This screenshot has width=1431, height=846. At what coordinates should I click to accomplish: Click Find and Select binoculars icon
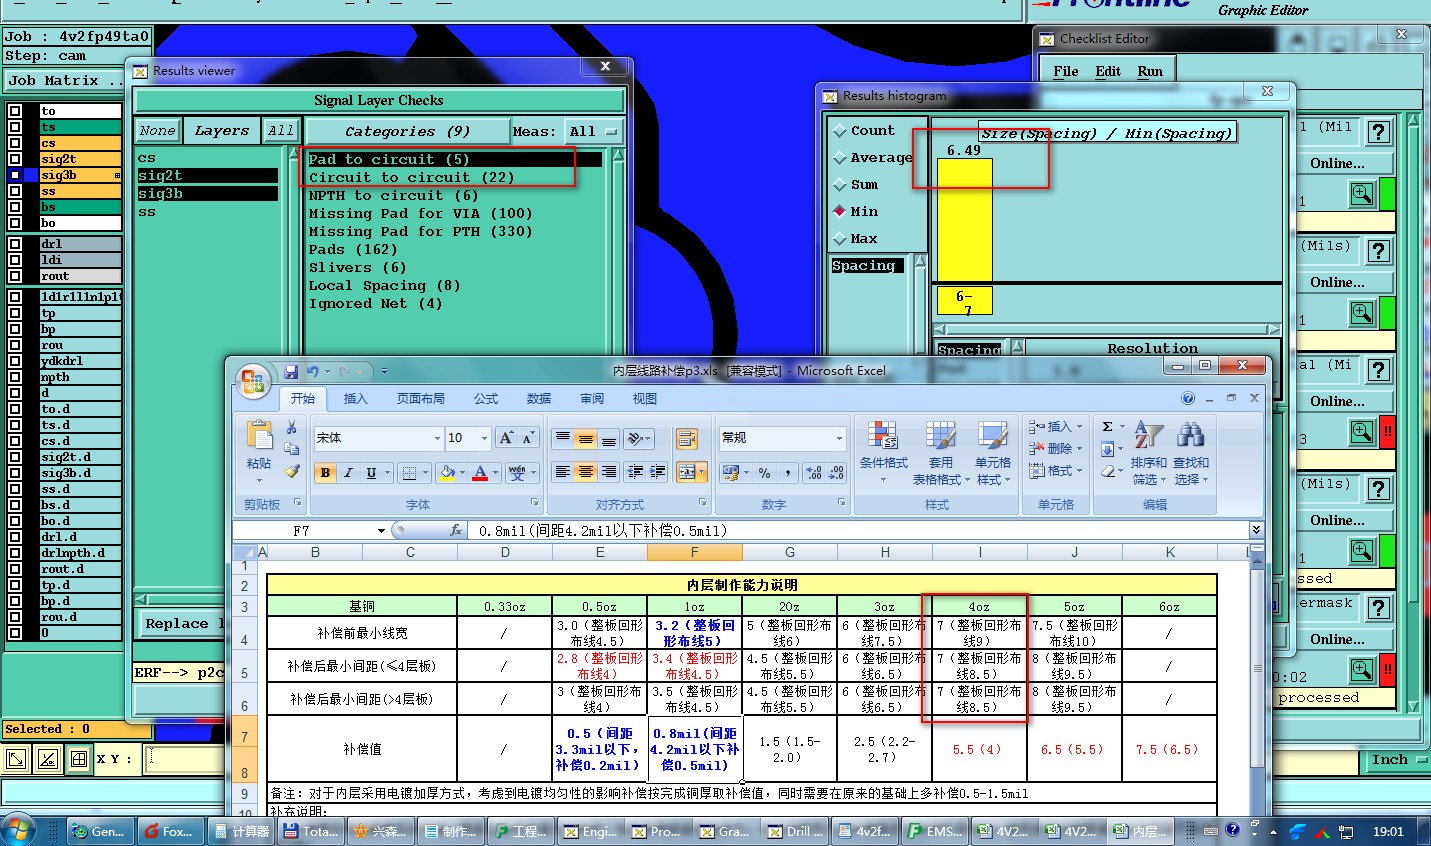pos(1190,435)
